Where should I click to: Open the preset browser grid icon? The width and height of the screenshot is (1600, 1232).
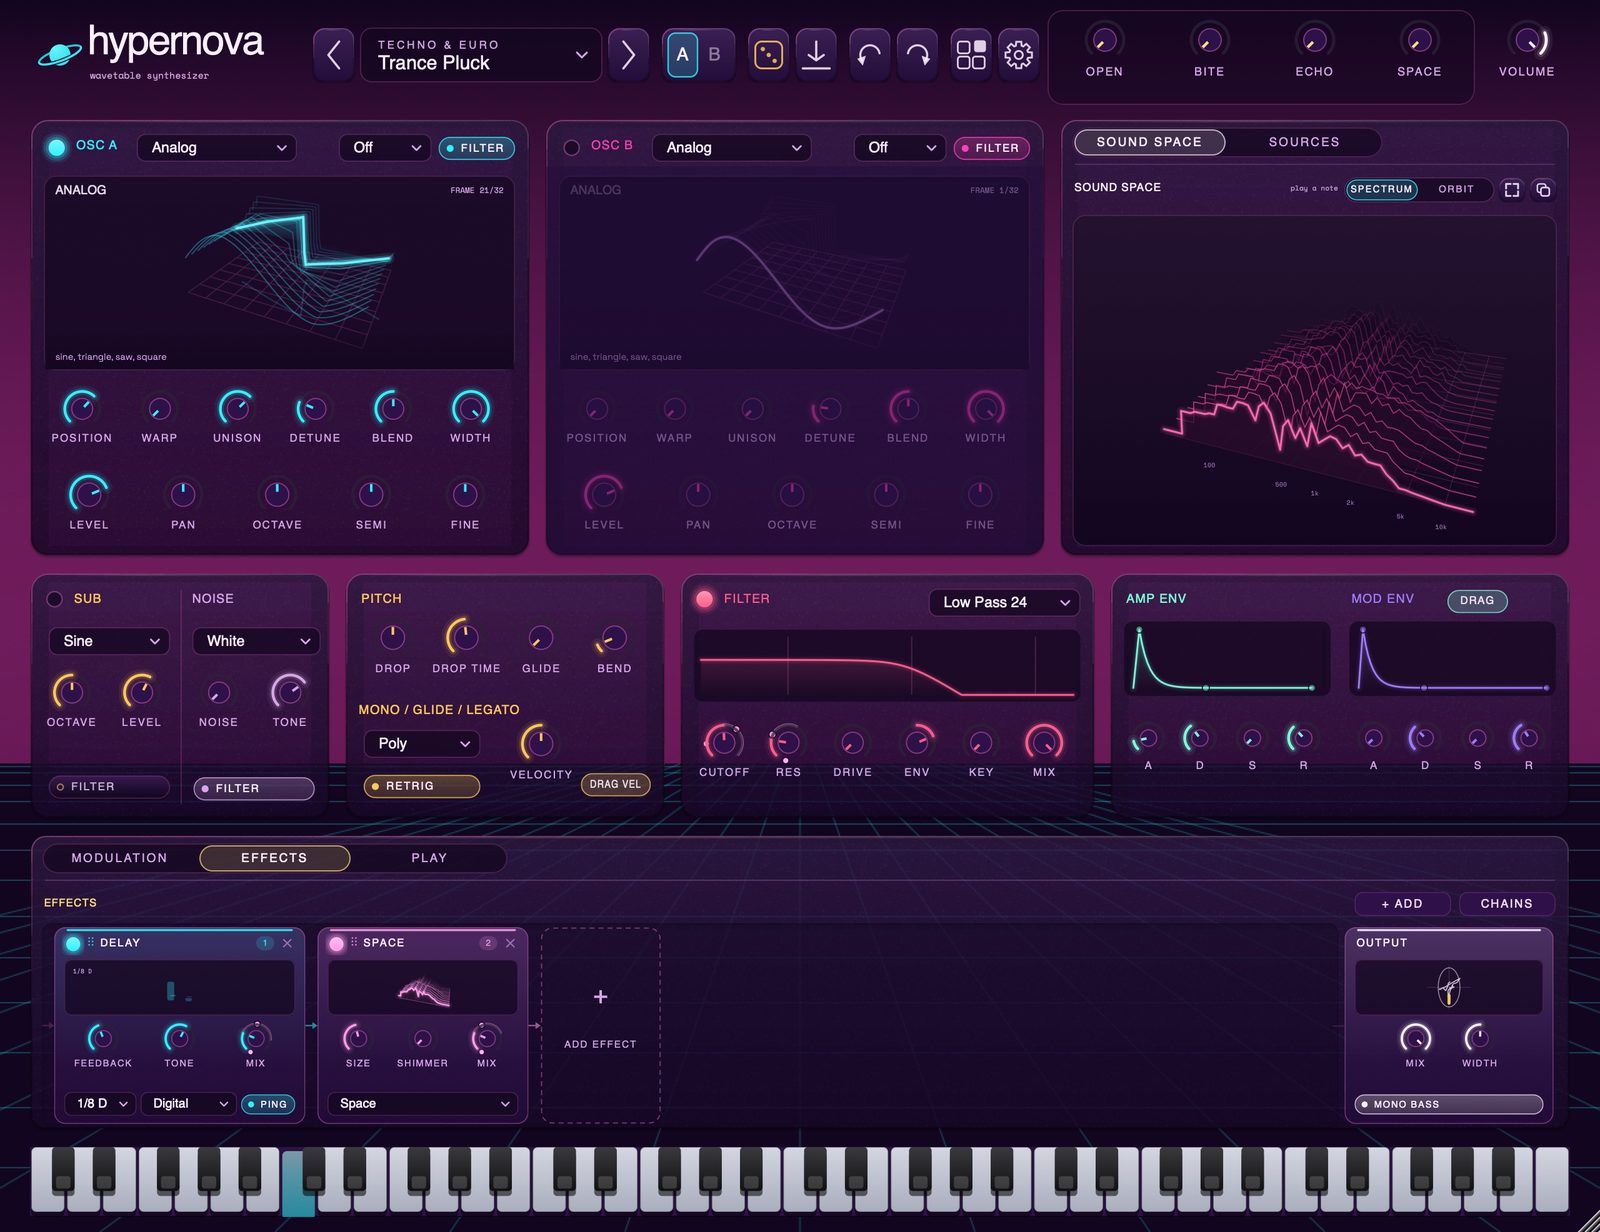(970, 54)
